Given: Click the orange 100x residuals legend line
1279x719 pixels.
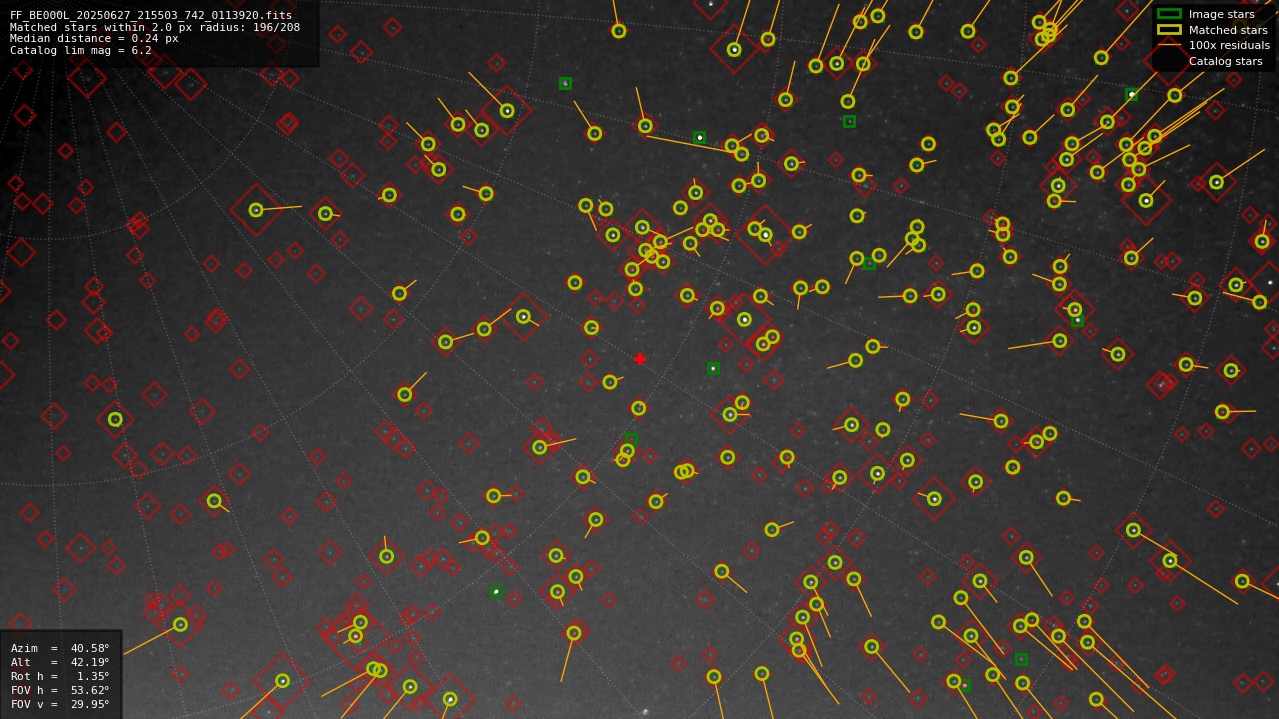Looking at the screenshot, I should click(1169, 45).
